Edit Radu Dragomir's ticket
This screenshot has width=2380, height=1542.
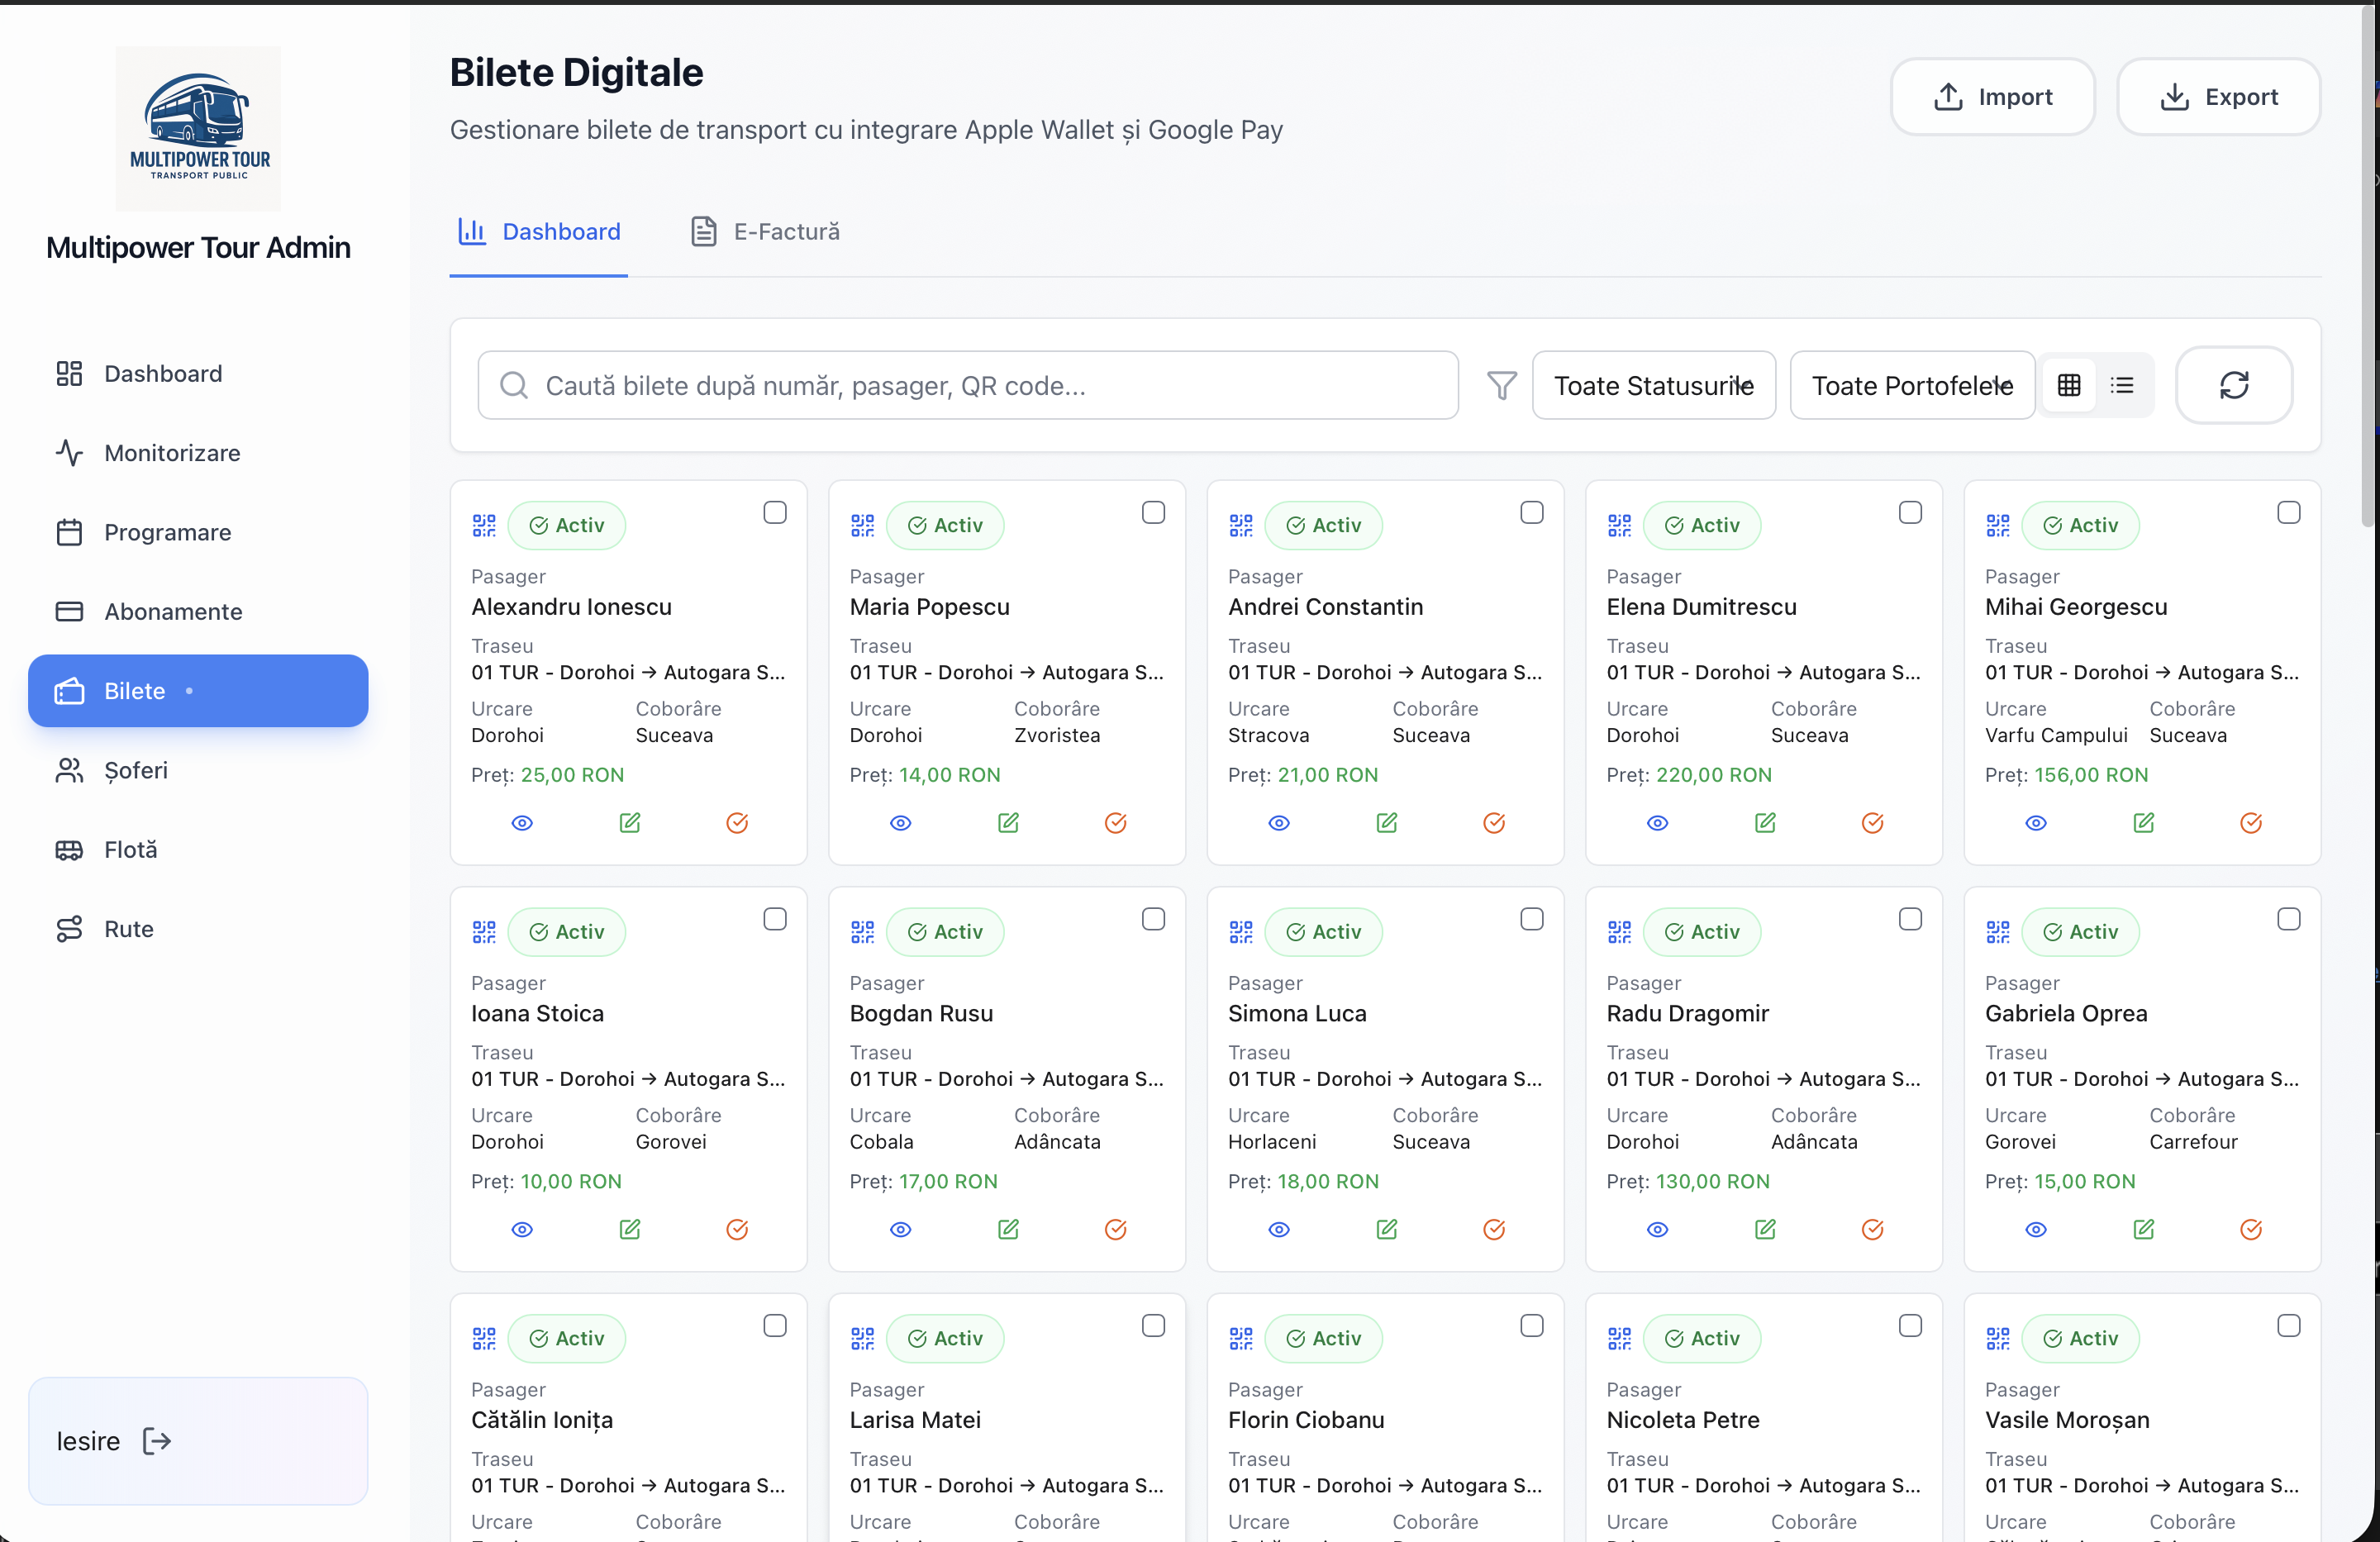tap(1765, 1229)
